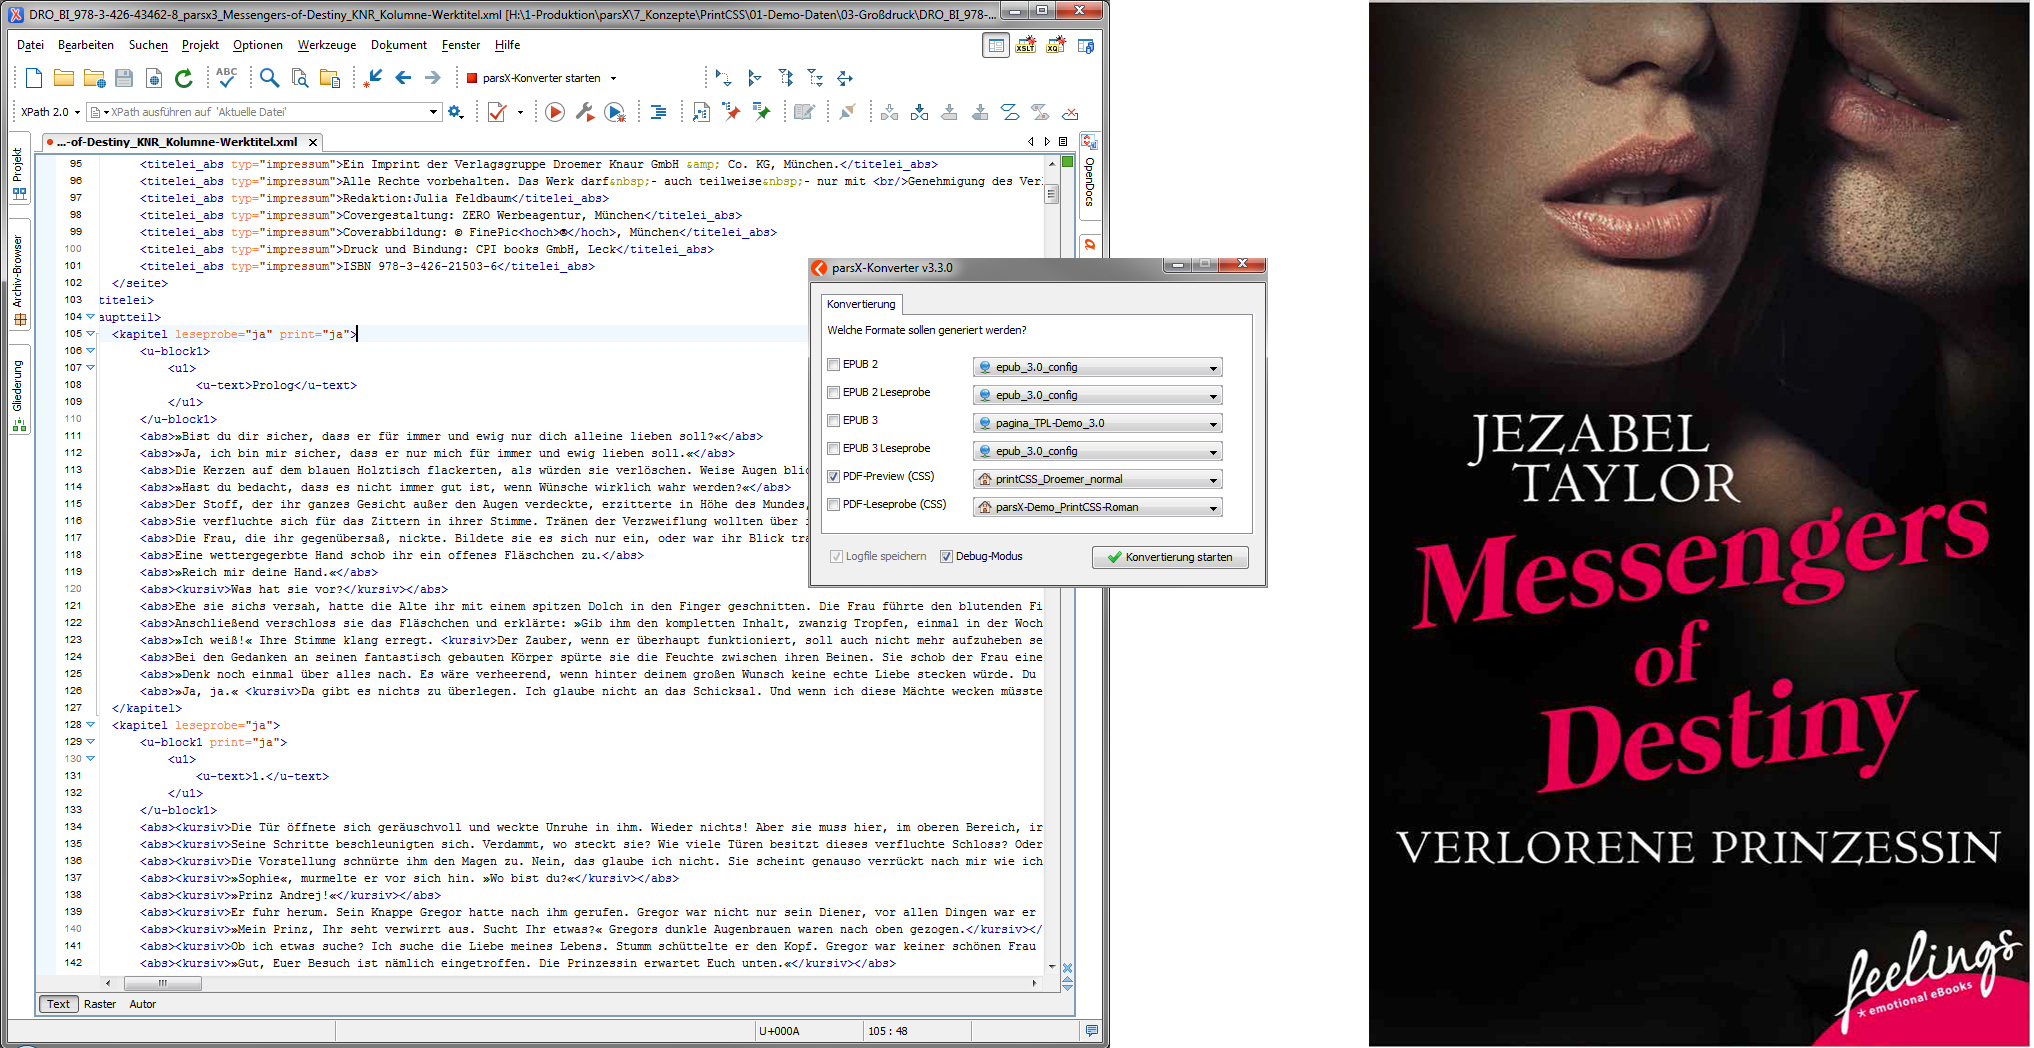Open the XSLT debugger perspective icon
Viewport: 2034px width, 1048px height.
1026,45
